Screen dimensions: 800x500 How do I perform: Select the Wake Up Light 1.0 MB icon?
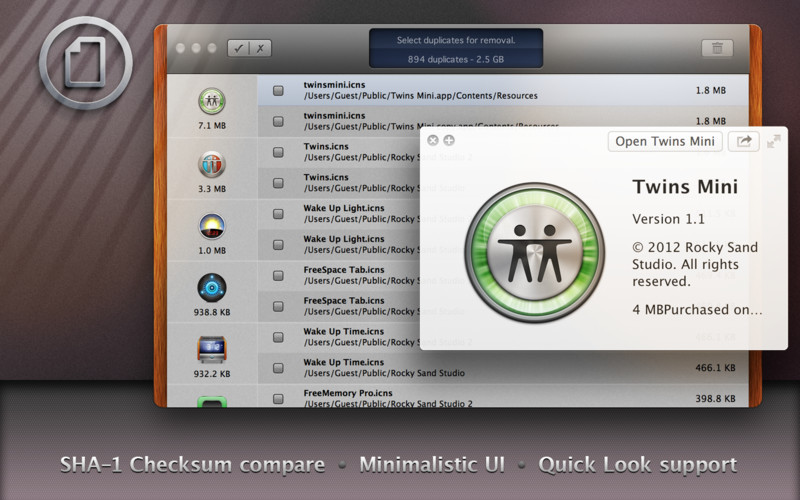[212, 226]
